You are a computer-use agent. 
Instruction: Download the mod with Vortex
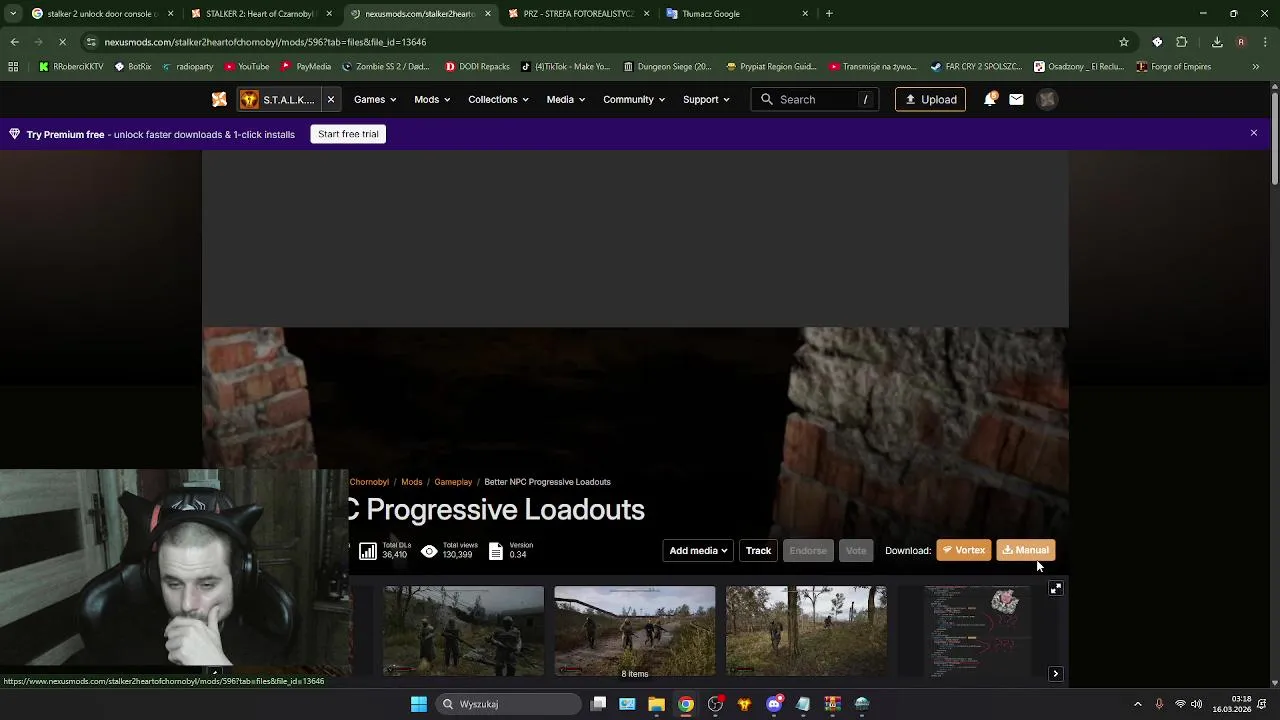click(x=964, y=550)
